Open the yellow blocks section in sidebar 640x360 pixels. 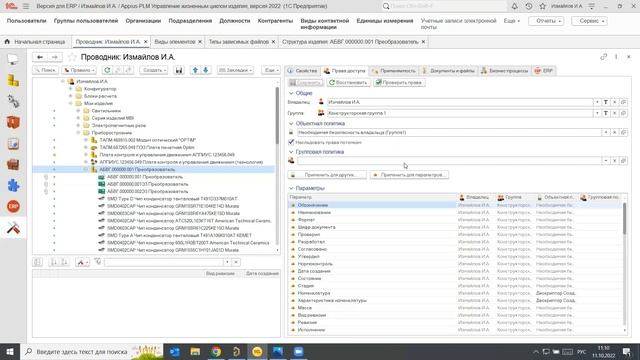[x=13, y=81]
